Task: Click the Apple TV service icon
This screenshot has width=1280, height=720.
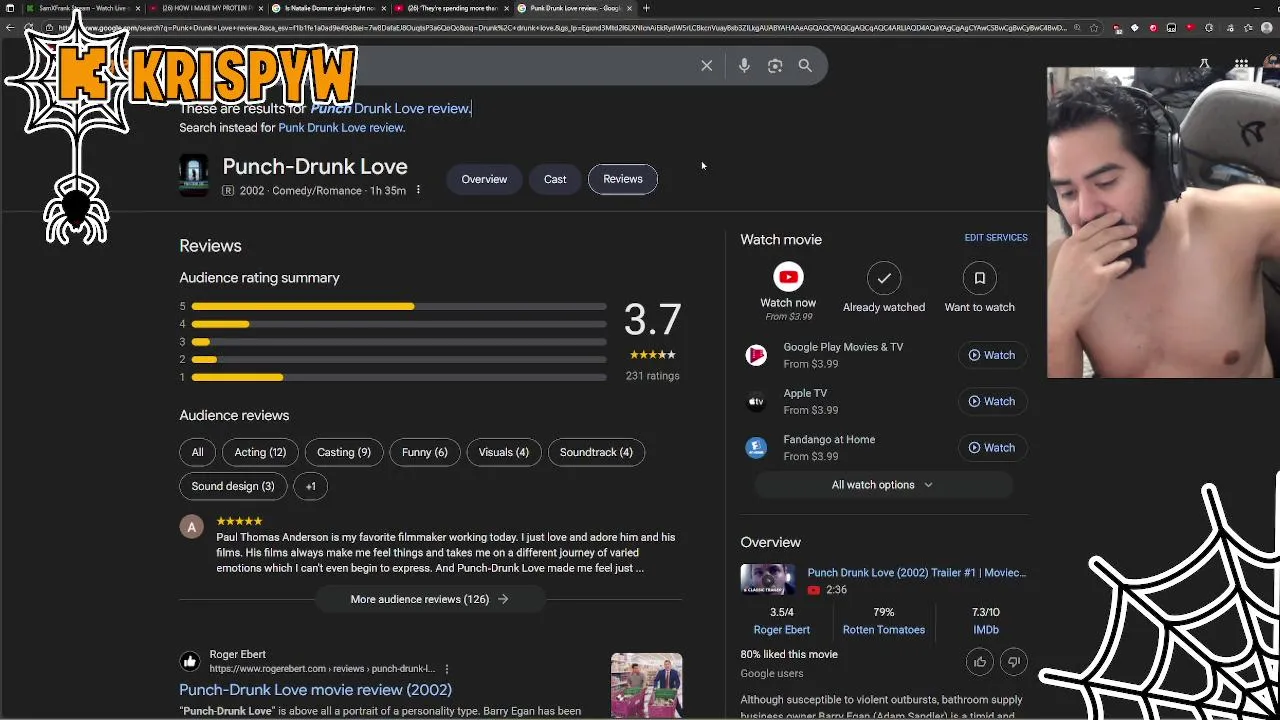Action: 756,402
